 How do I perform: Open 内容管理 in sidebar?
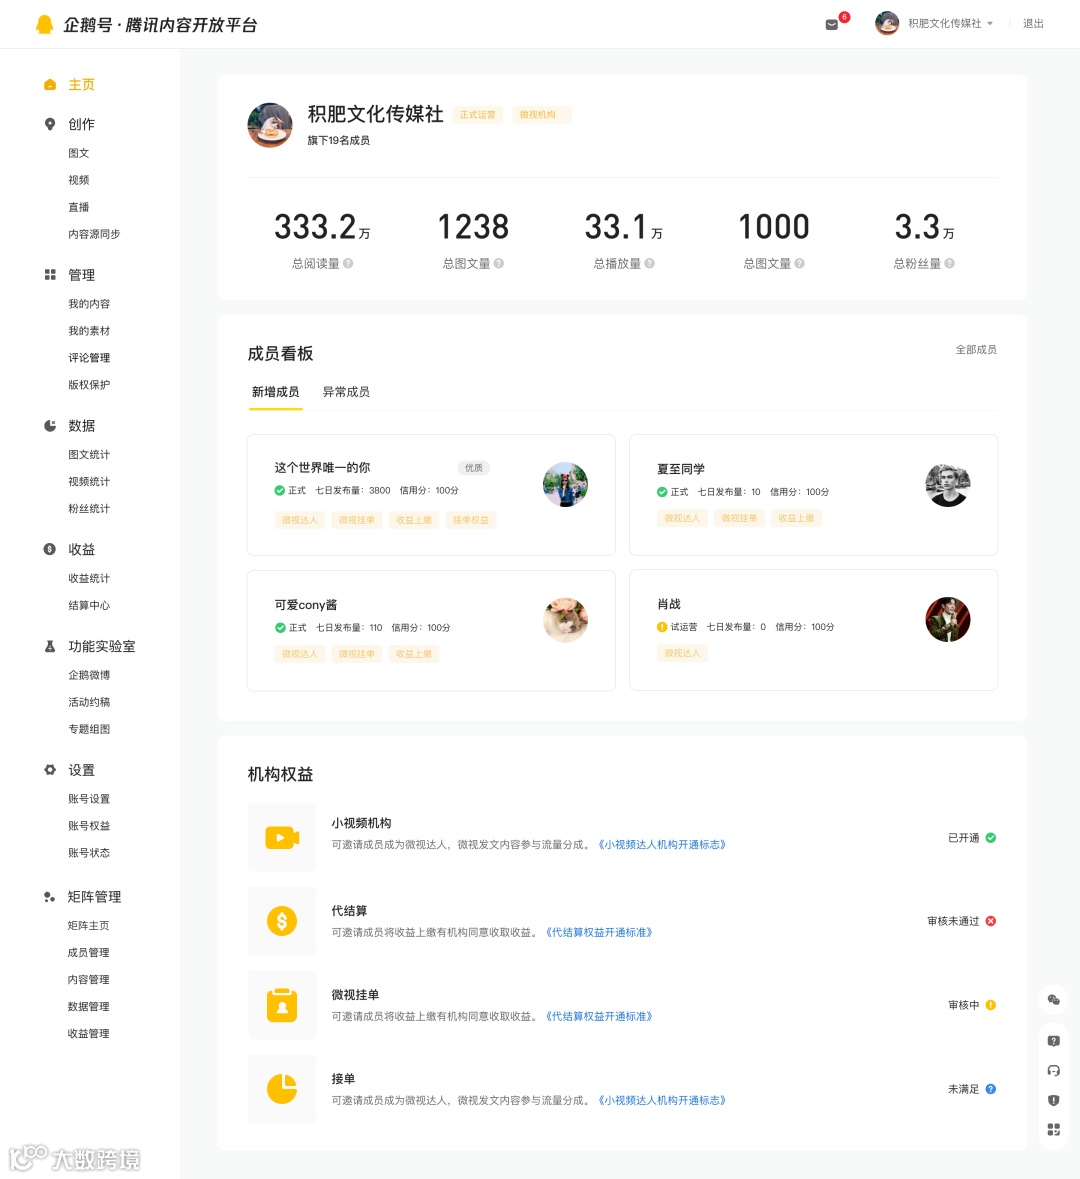click(88, 980)
